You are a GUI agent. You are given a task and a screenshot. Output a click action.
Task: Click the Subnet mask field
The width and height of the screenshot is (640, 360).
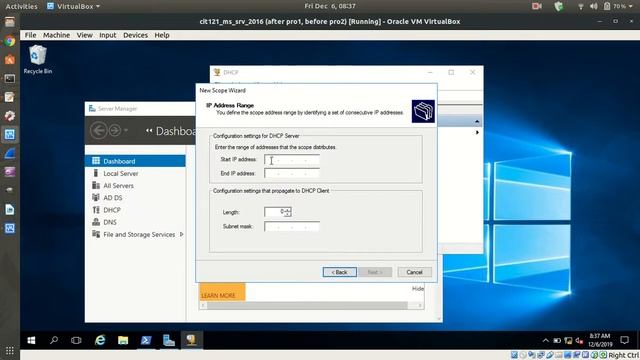pos(291,227)
